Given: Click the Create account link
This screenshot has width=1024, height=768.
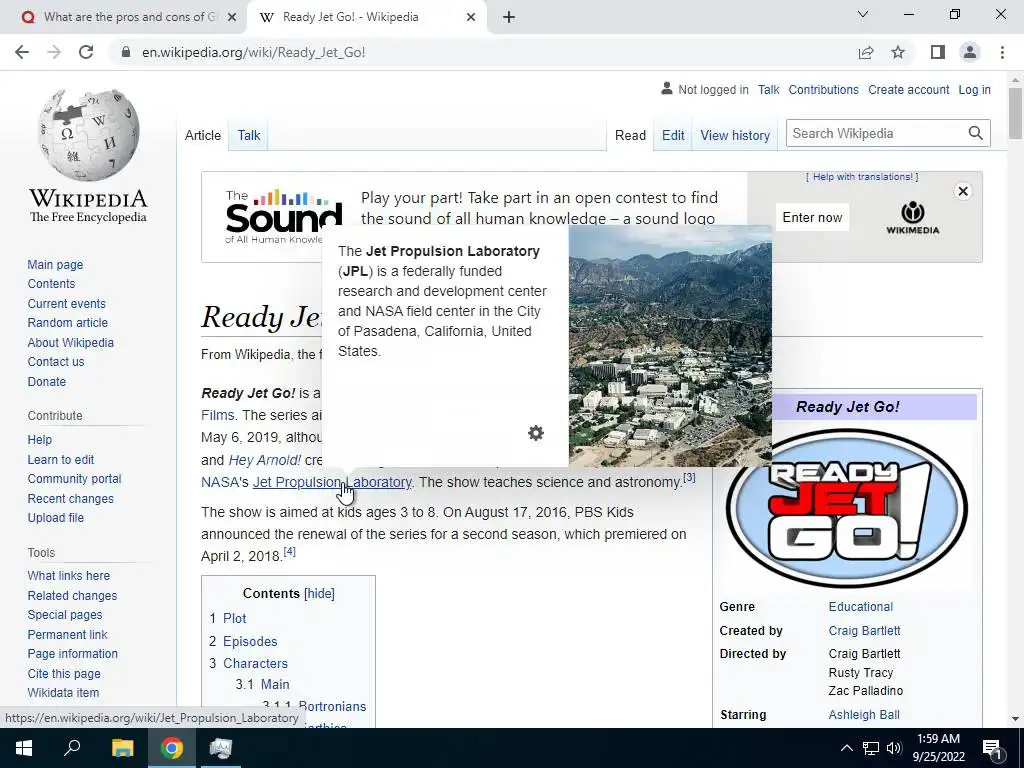Looking at the screenshot, I should click(908, 89).
